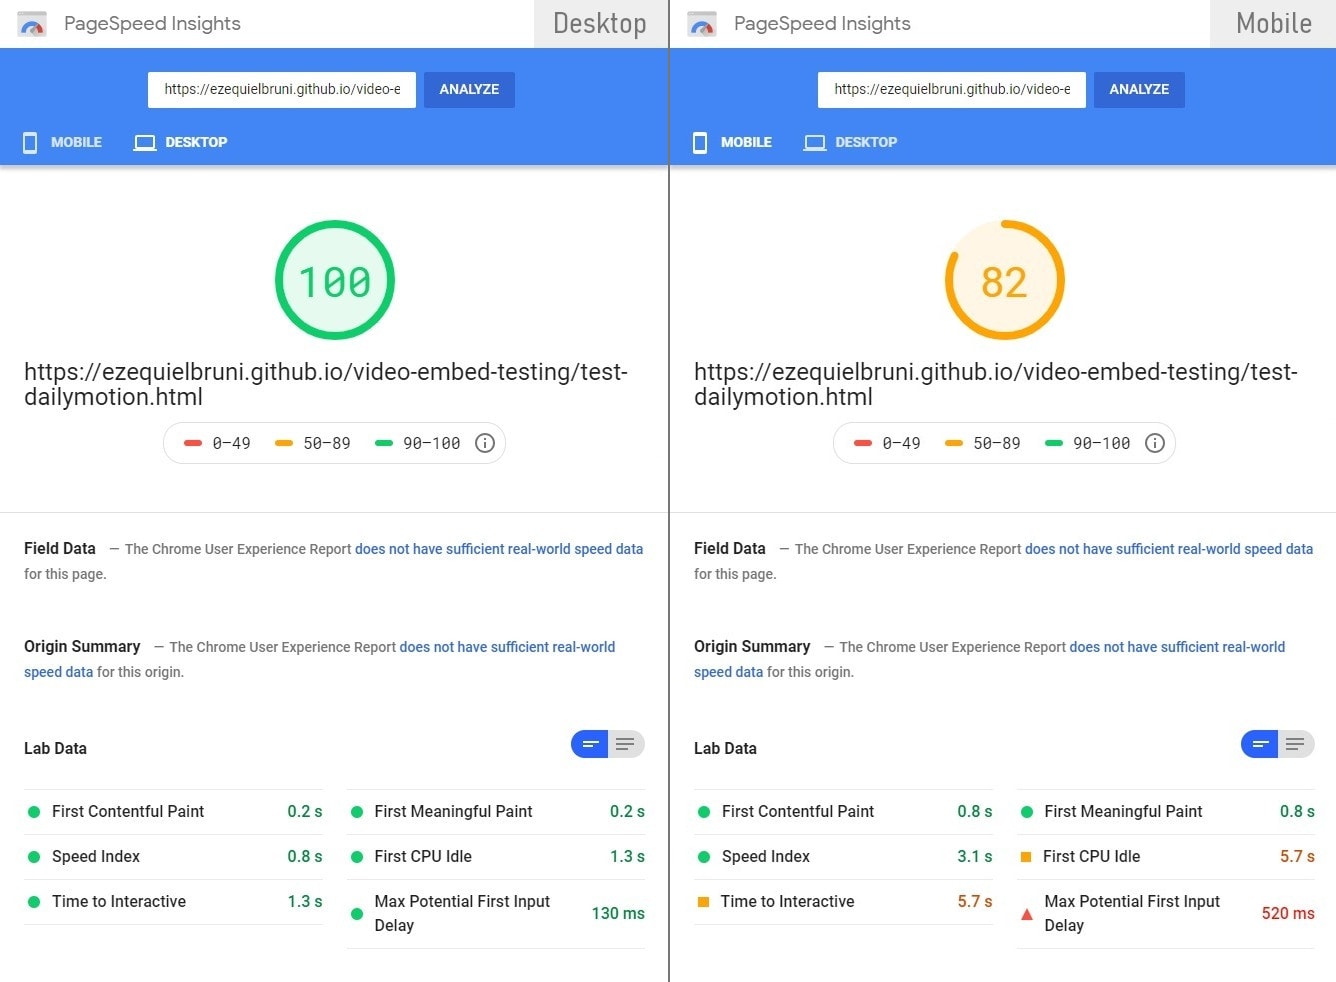The width and height of the screenshot is (1336, 982).
Task: Open score legend info icon, Mobile panel
Action: 1155,443
